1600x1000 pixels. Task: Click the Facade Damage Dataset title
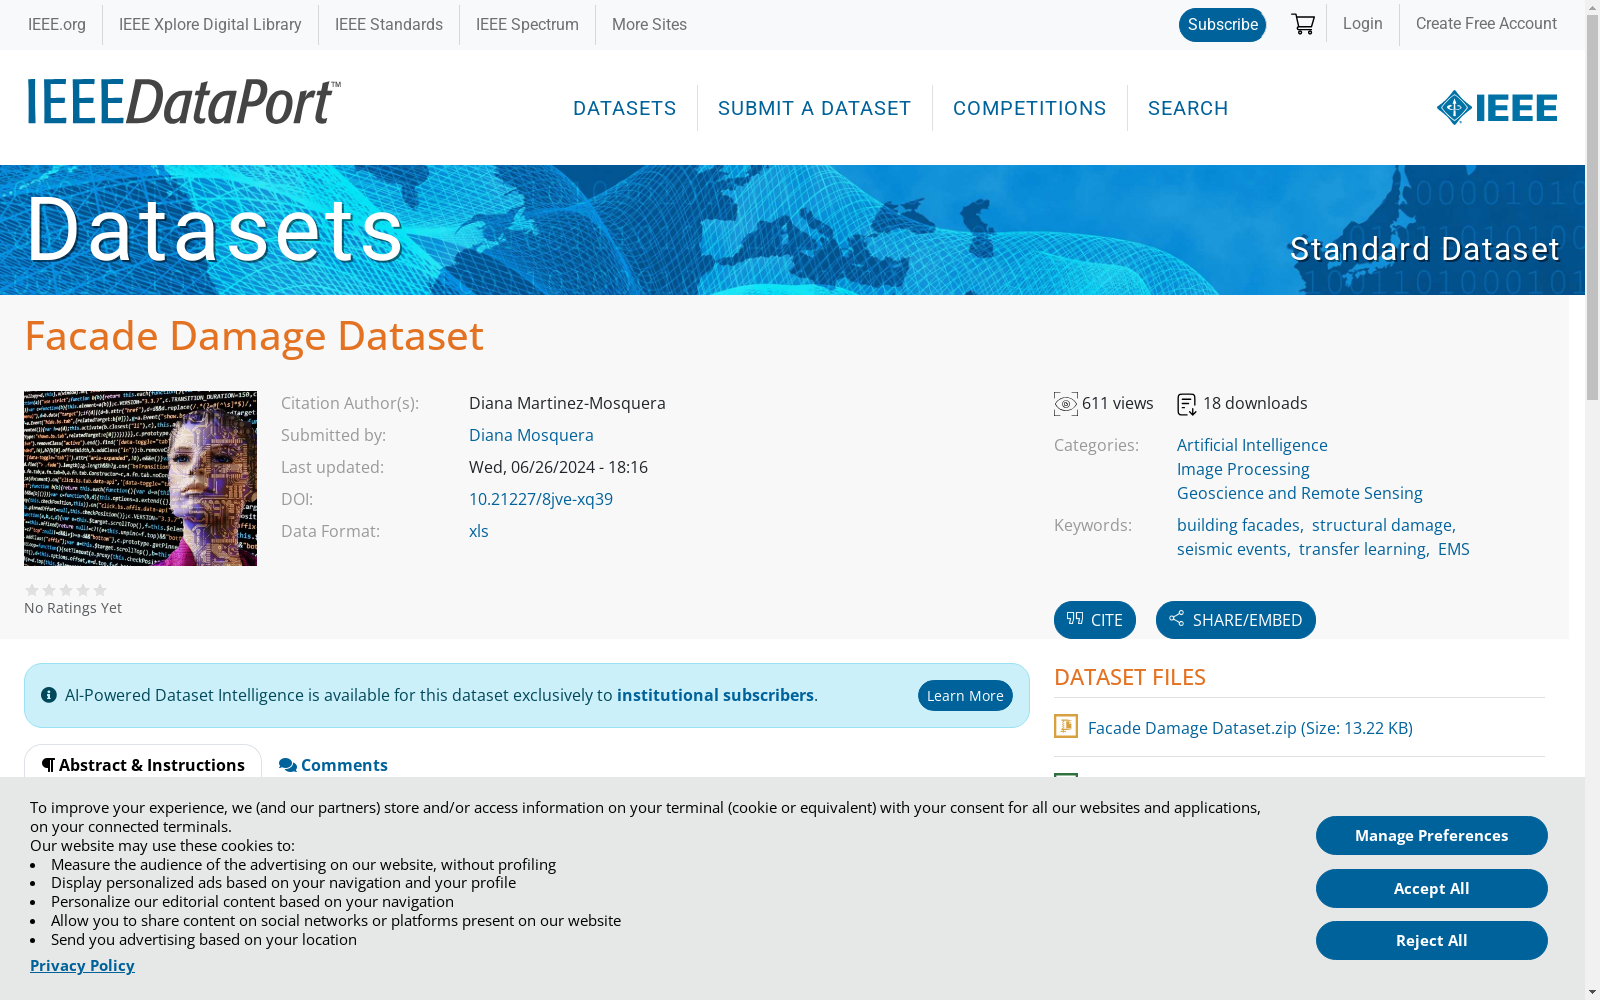click(x=254, y=336)
